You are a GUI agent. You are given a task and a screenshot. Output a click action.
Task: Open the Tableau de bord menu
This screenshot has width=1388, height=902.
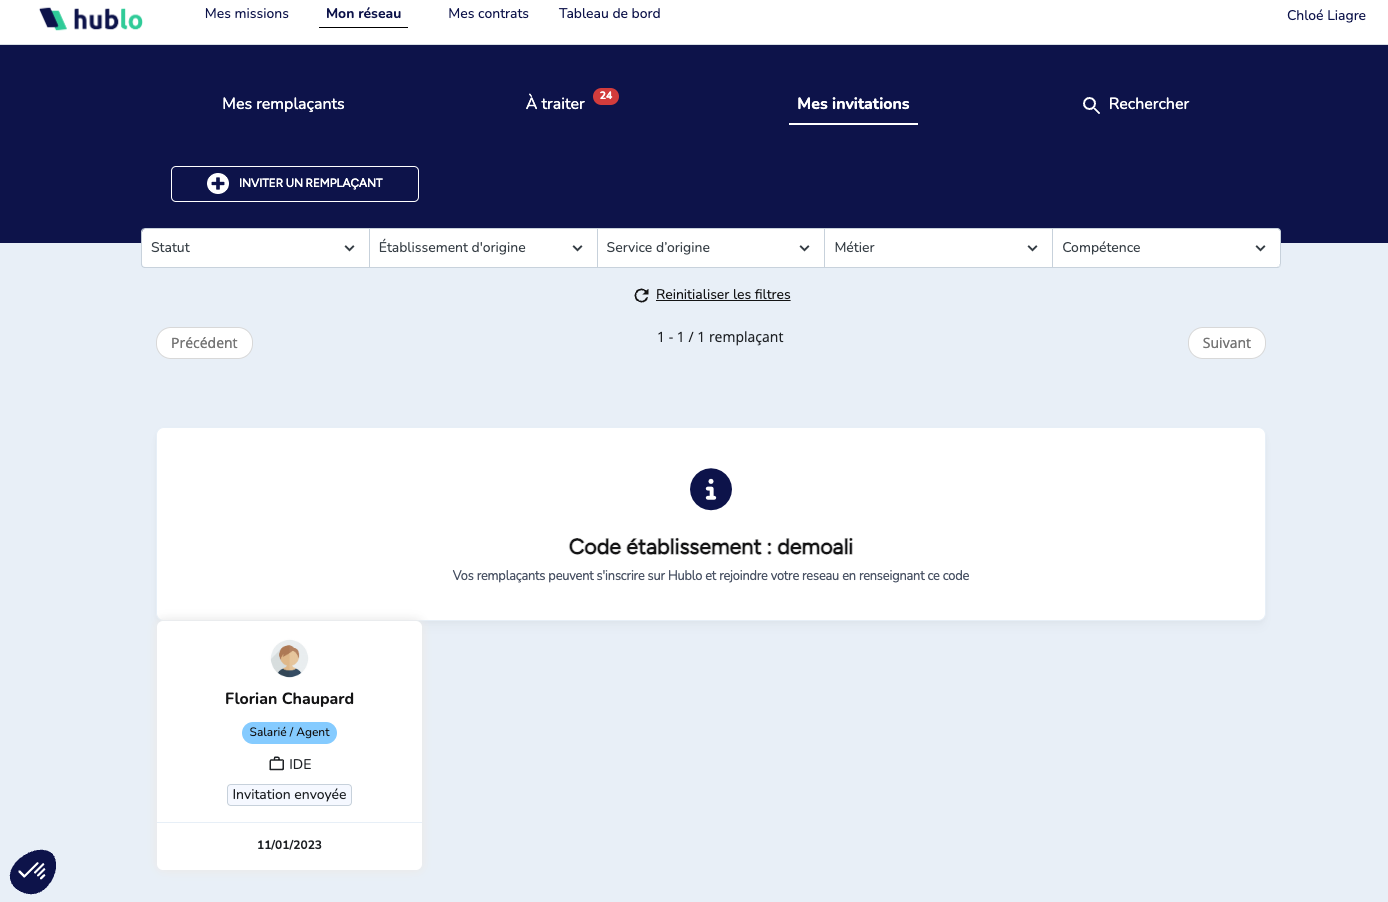coord(609,14)
